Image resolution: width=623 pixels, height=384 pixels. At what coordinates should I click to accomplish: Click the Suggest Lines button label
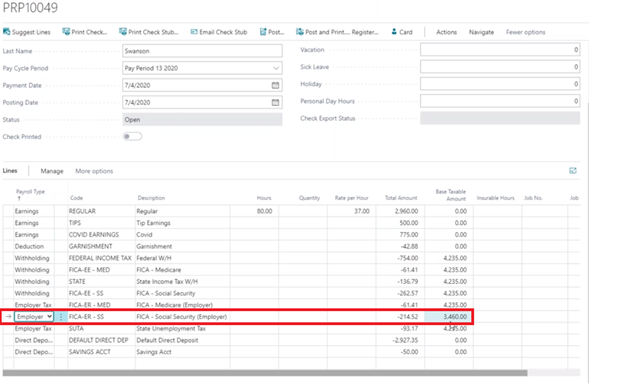pyautogui.click(x=31, y=32)
